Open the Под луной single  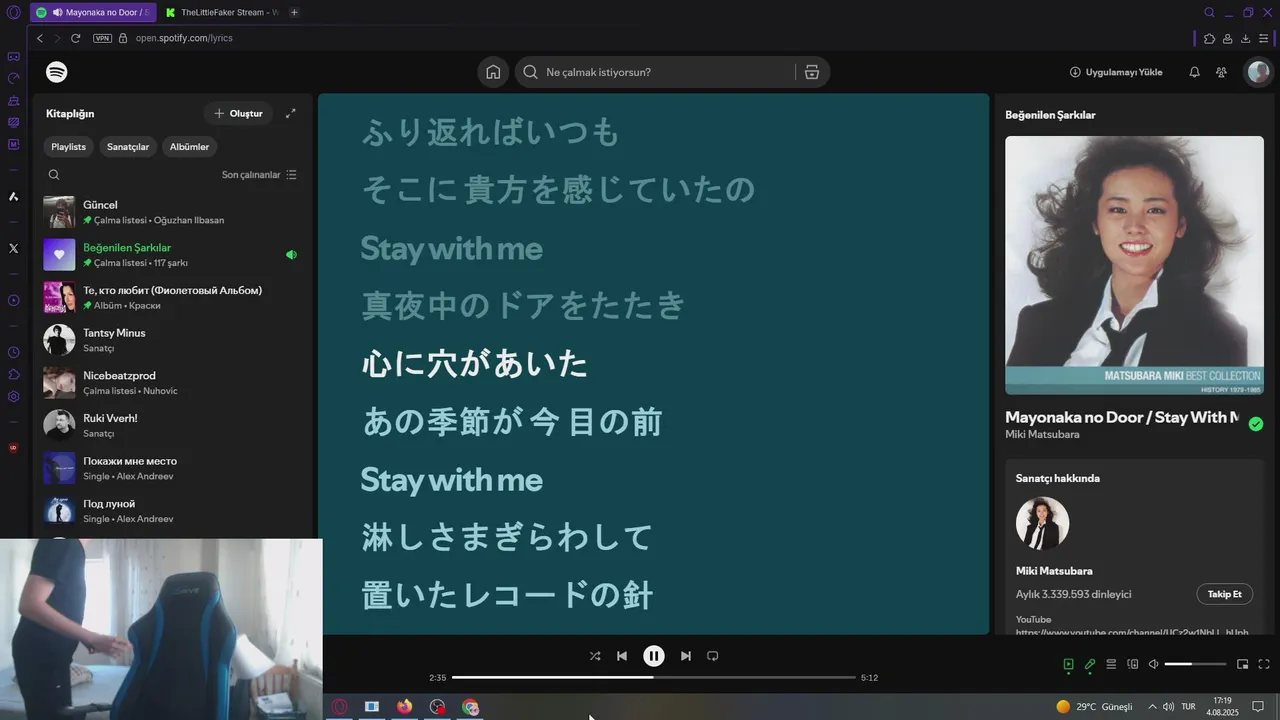tap(172, 511)
